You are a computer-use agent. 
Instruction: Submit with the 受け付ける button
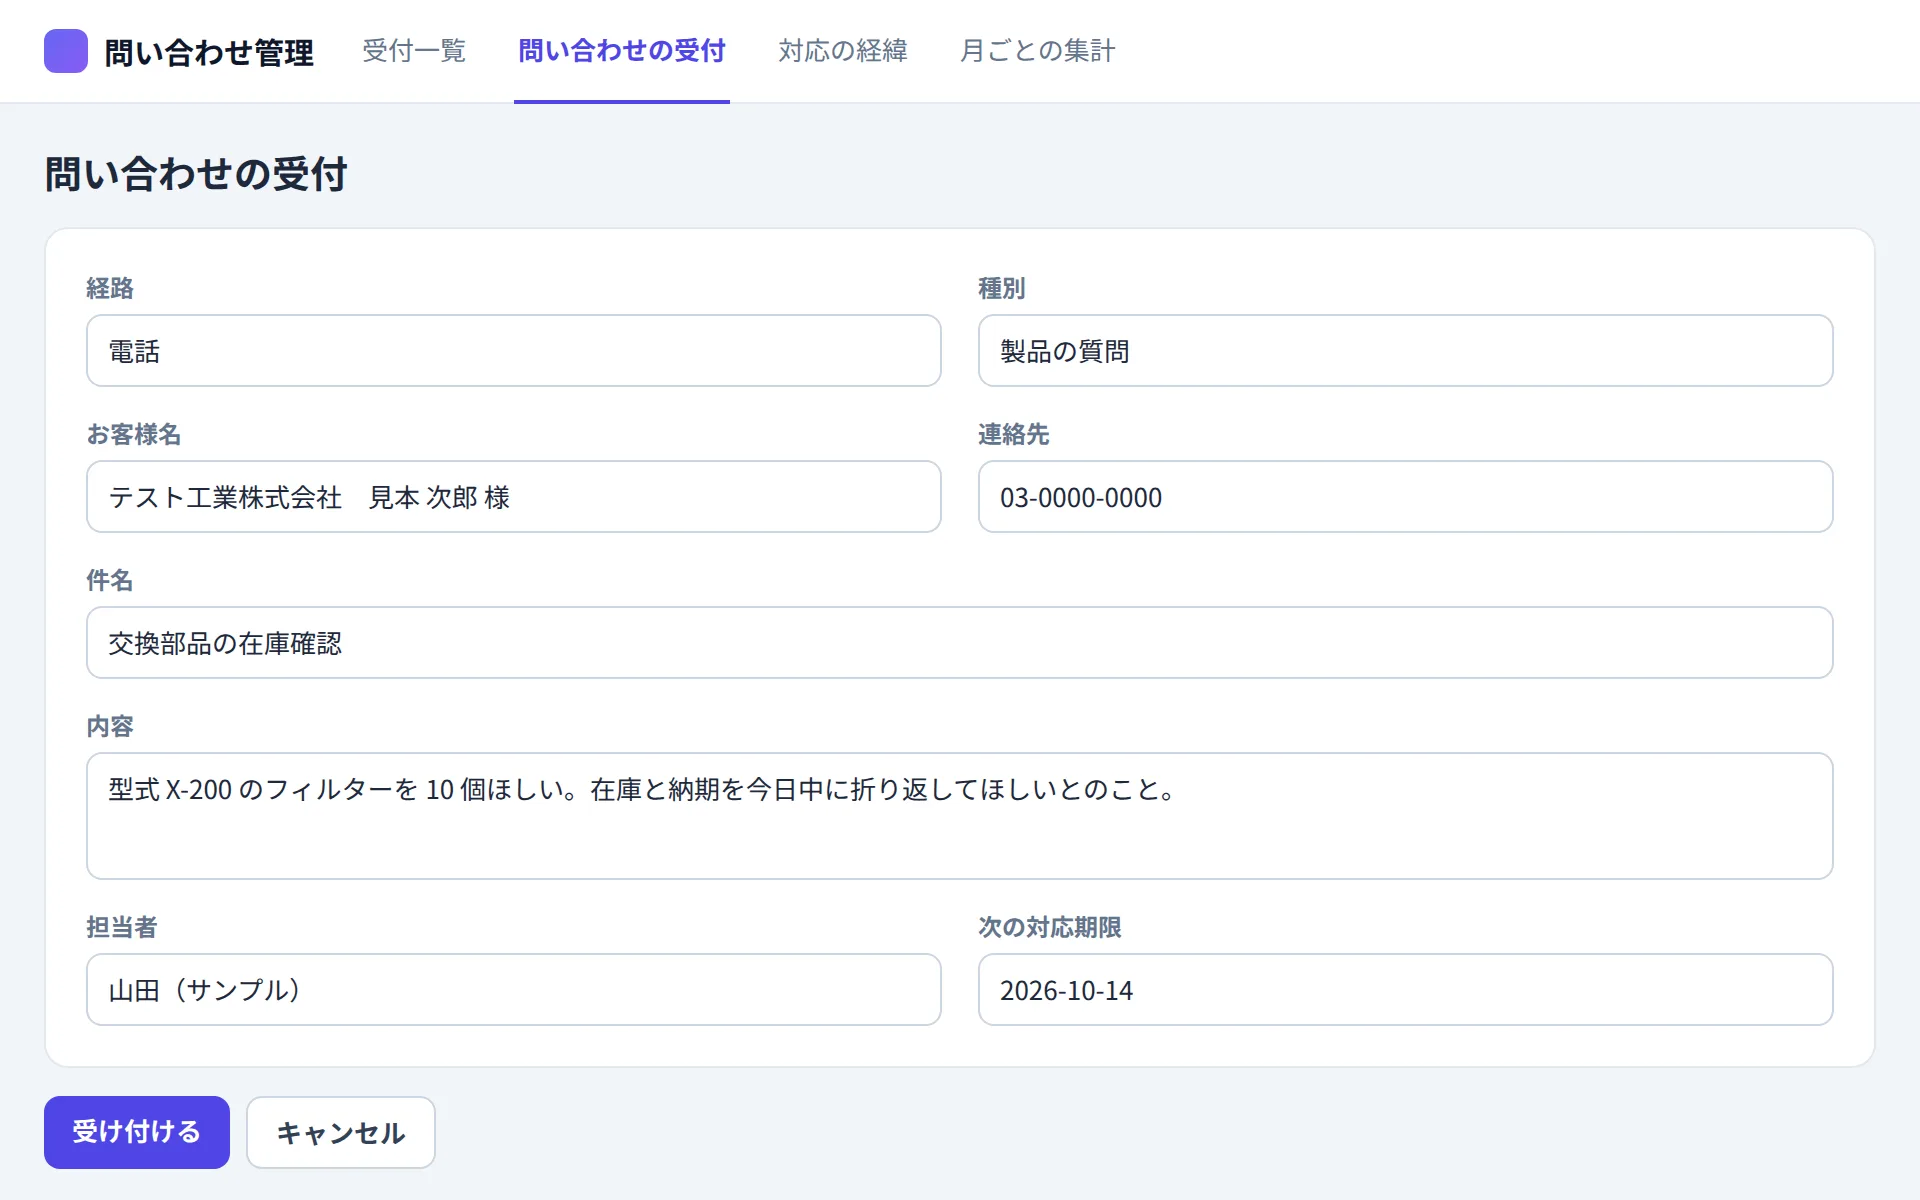coord(137,1132)
